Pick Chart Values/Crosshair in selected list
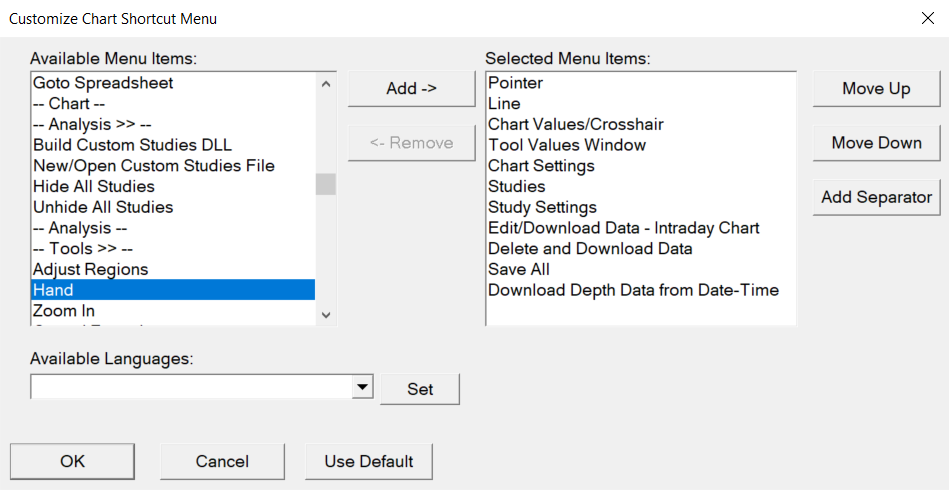 coord(575,124)
